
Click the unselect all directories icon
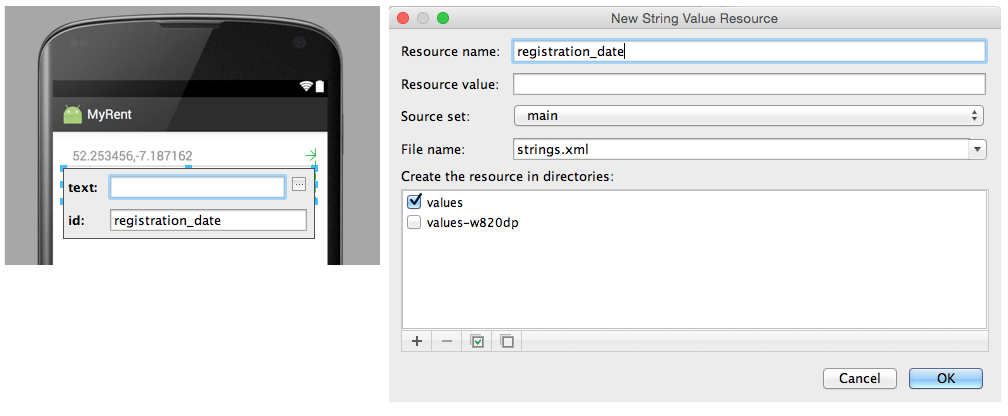coord(507,341)
